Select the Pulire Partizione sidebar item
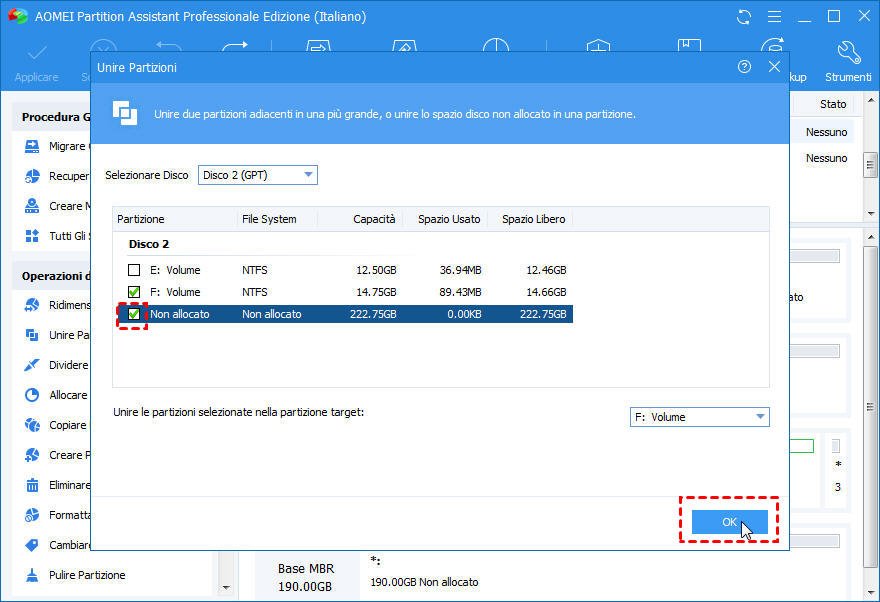 point(87,575)
